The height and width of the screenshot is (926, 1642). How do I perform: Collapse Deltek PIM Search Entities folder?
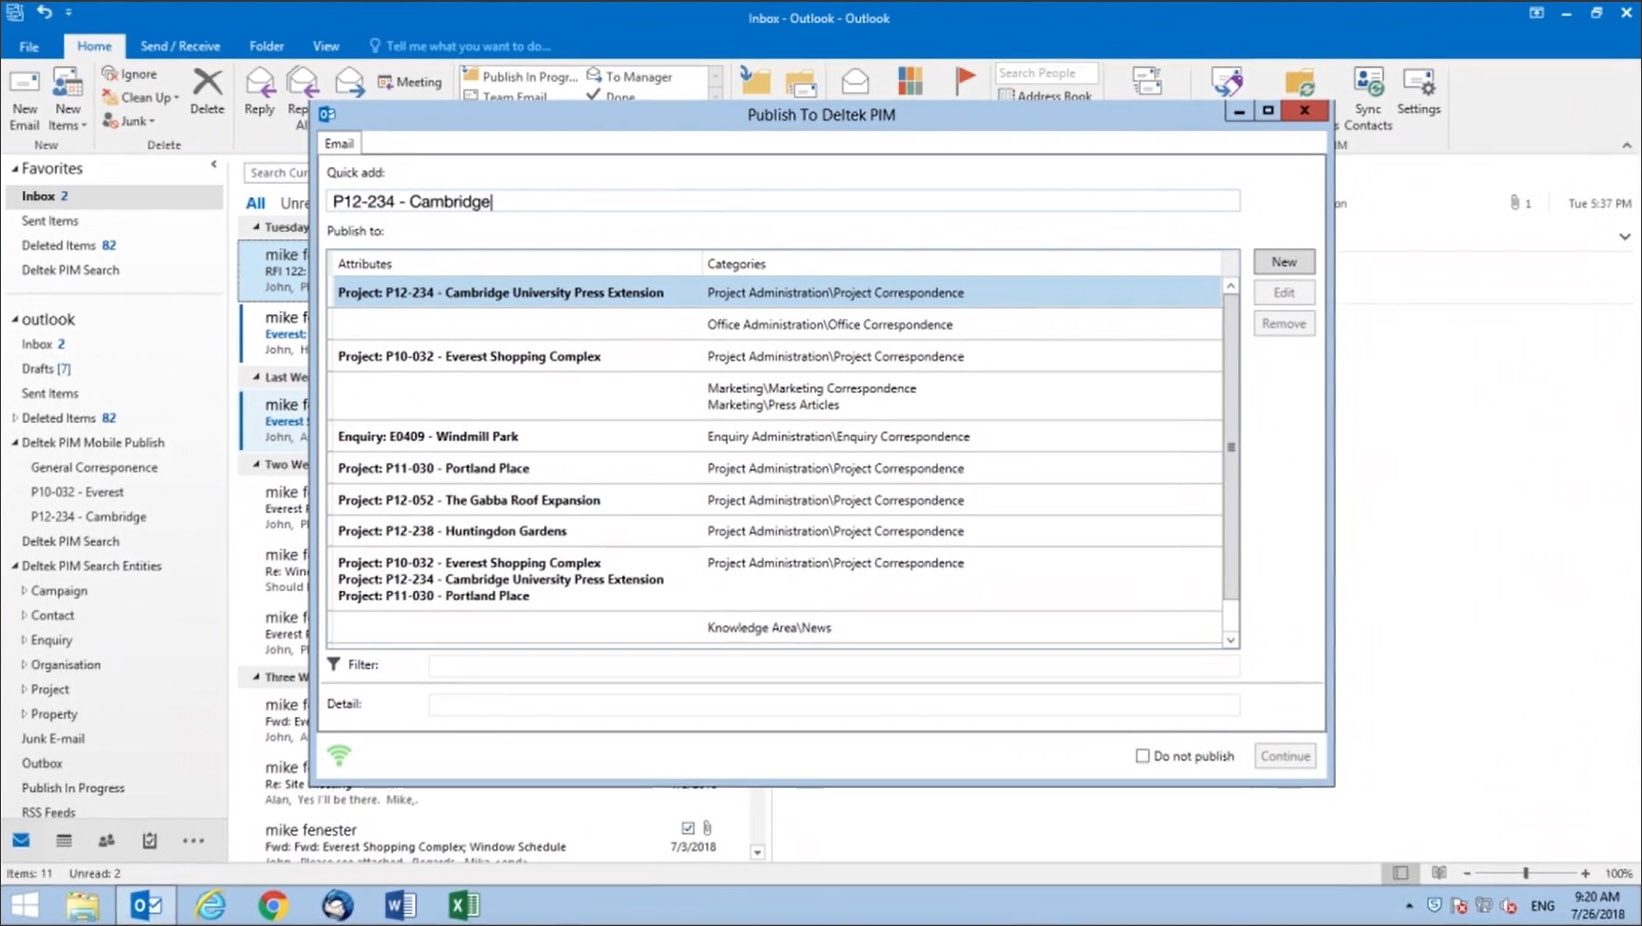coord(15,566)
